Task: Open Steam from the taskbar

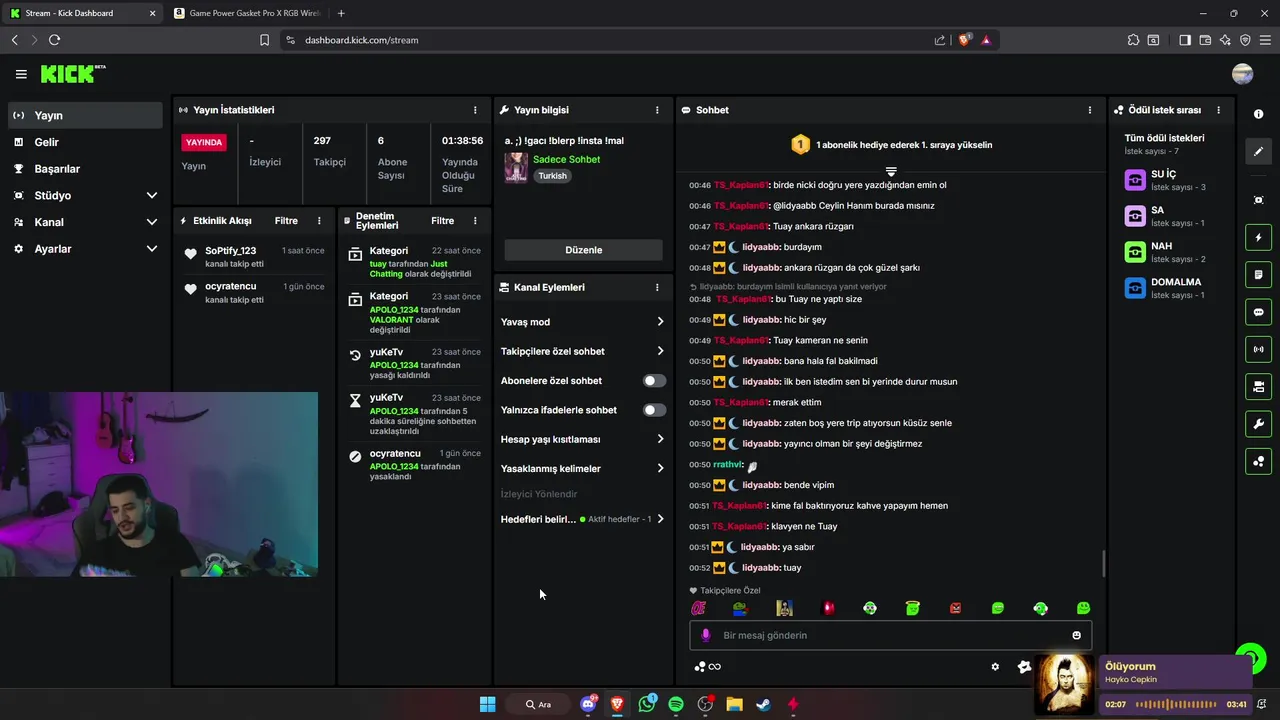Action: pos(763,704)
